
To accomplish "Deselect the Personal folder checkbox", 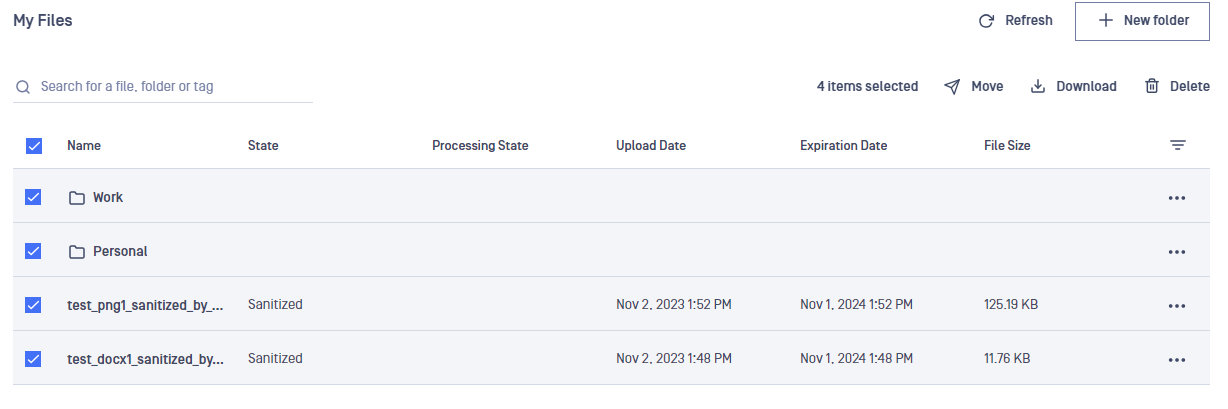I will point(33,251).
